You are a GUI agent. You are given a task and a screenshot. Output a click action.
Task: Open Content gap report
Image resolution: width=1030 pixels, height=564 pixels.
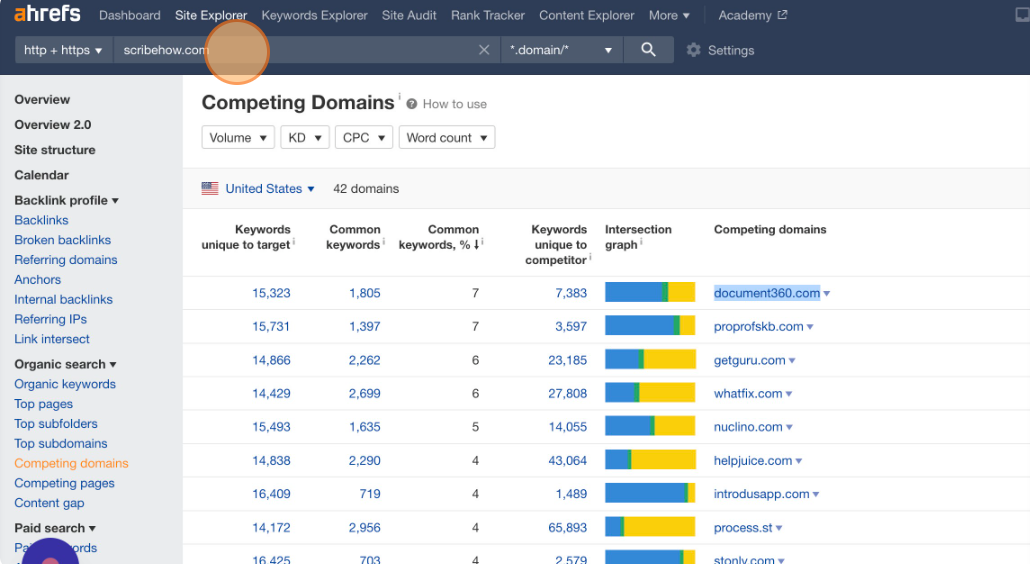click(49, 503)
